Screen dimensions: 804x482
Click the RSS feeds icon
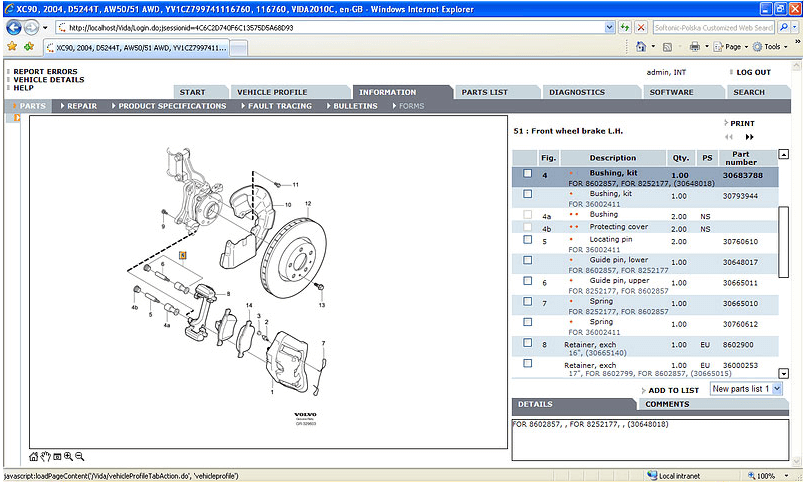tap(667, 47)
